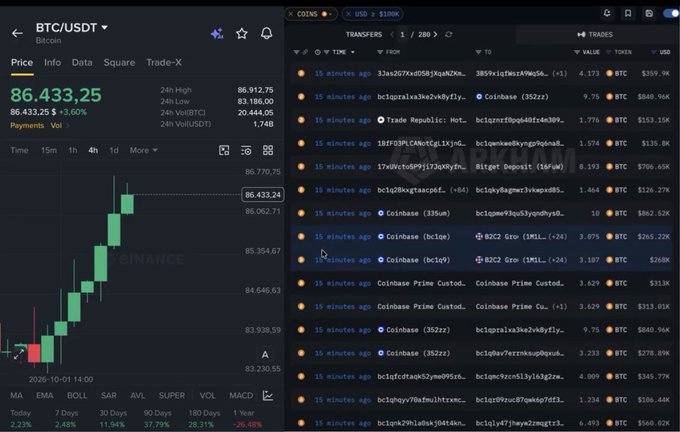Click the Coinbase (352zz) recipient in the $840.96K row

[x=512, y=97]
